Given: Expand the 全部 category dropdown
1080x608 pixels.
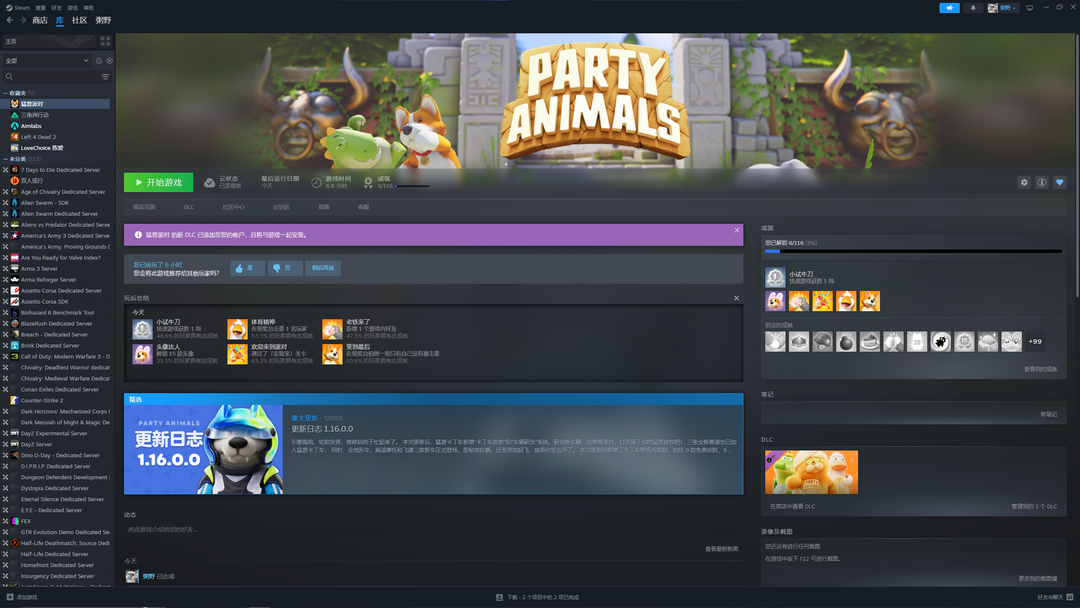Looking at the screenshot, I should [x=47, y=61].
